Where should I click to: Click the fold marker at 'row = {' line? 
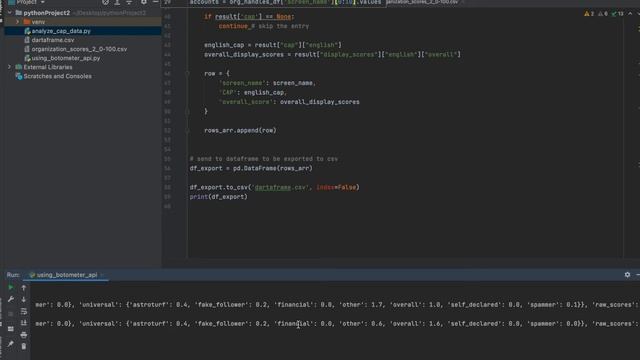point(187,74)
